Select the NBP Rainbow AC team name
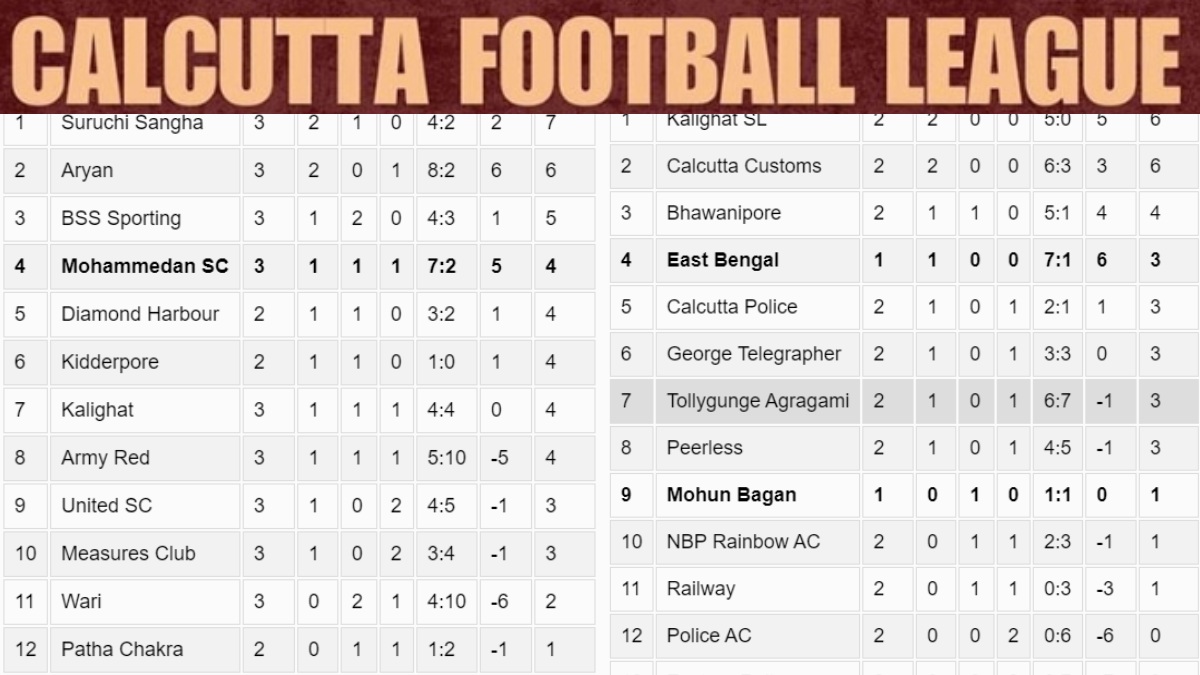Screen dimensions: 1200x675 (x=743, y=542)
